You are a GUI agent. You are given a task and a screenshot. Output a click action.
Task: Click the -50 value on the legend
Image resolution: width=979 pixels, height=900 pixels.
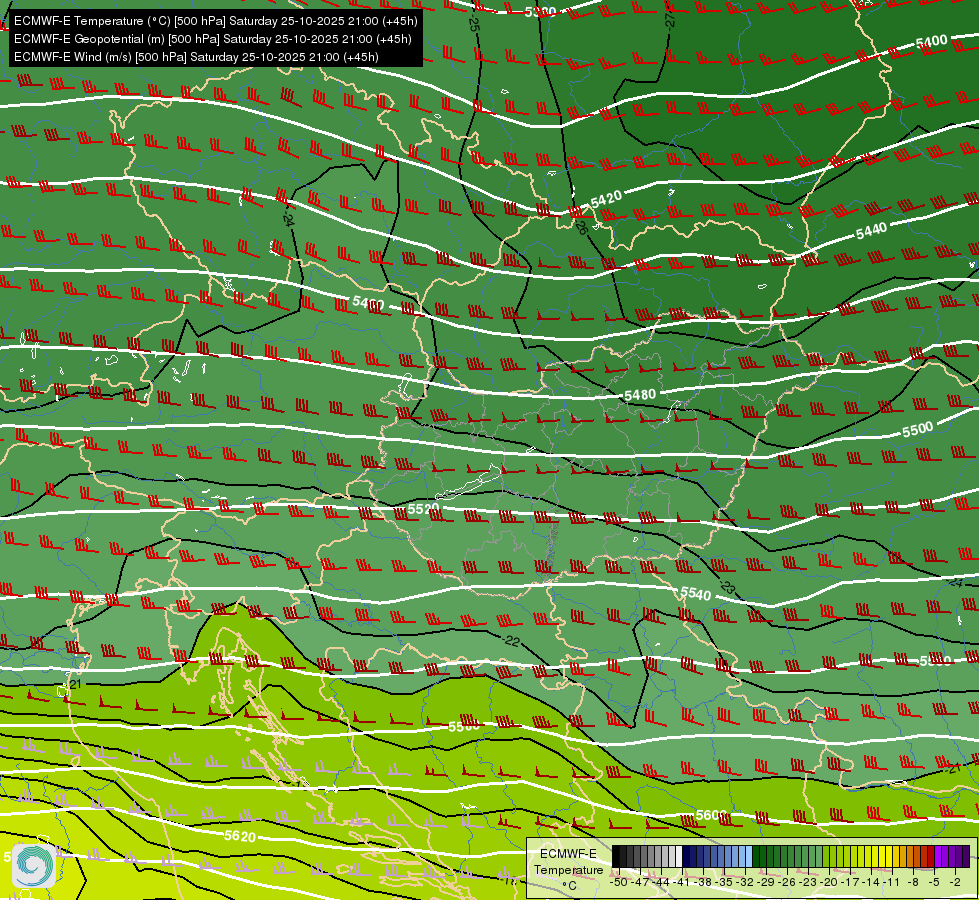(619, 882)
